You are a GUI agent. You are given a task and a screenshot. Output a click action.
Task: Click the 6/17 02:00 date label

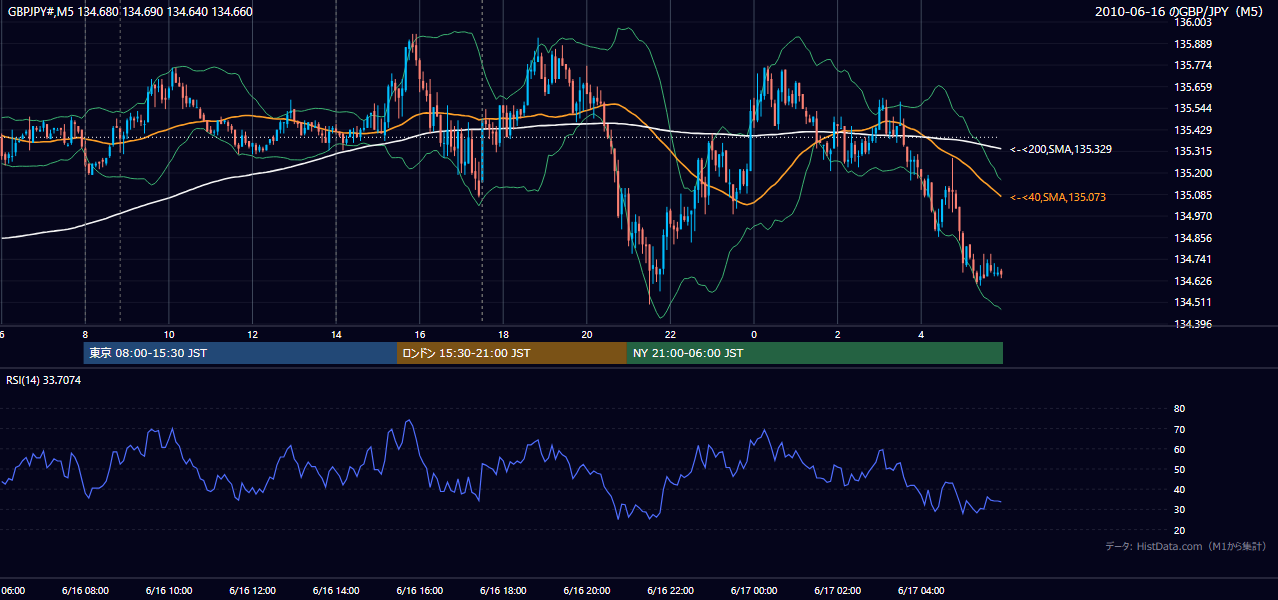pos(838,590)
